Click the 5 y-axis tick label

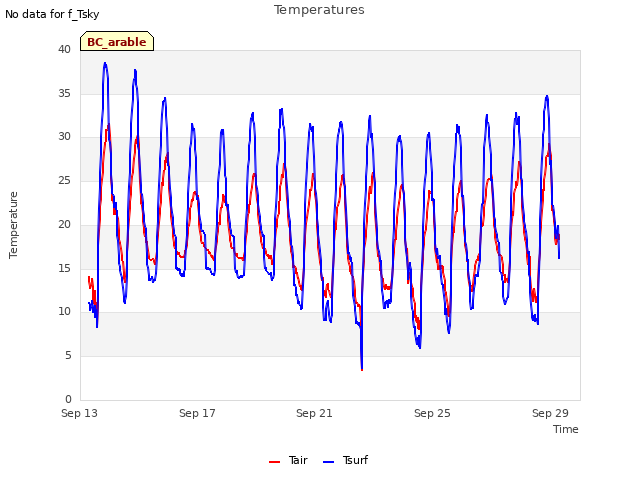tap(68, 356)
